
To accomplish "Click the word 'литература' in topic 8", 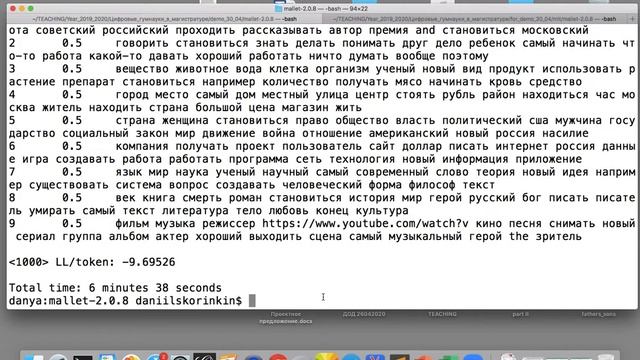I will [195, 211].
